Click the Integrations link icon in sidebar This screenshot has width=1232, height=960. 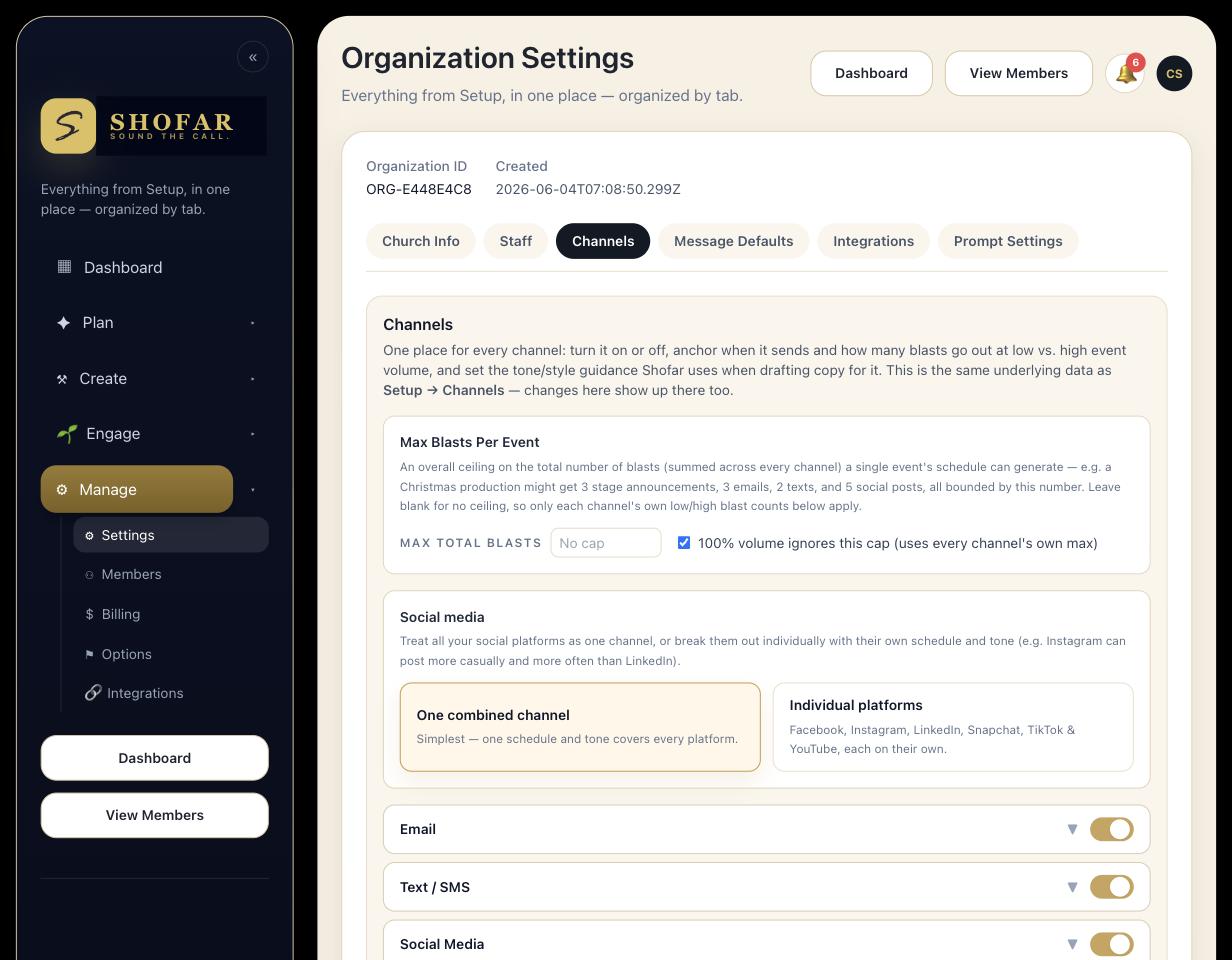click(93, 693)
